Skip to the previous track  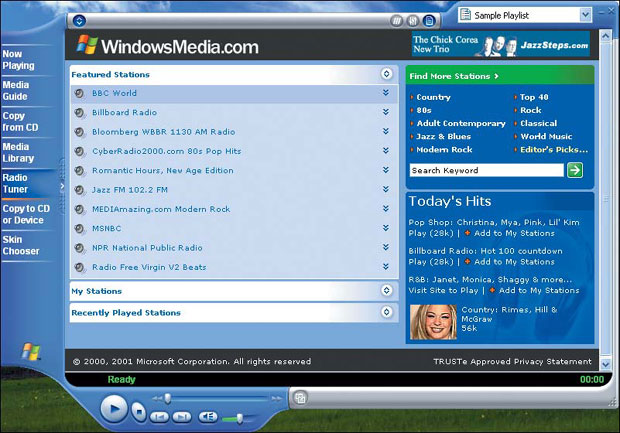tap(159, 417)
